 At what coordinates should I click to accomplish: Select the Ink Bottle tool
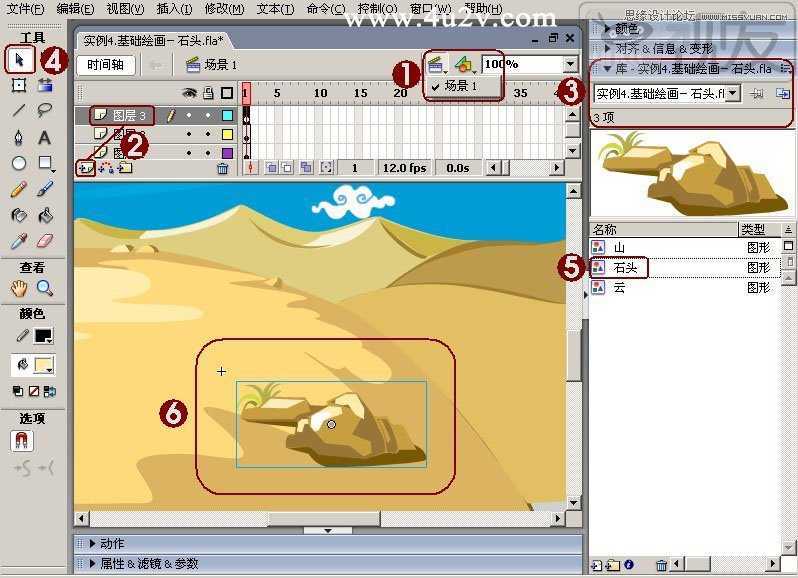click(x=19, y=215)
